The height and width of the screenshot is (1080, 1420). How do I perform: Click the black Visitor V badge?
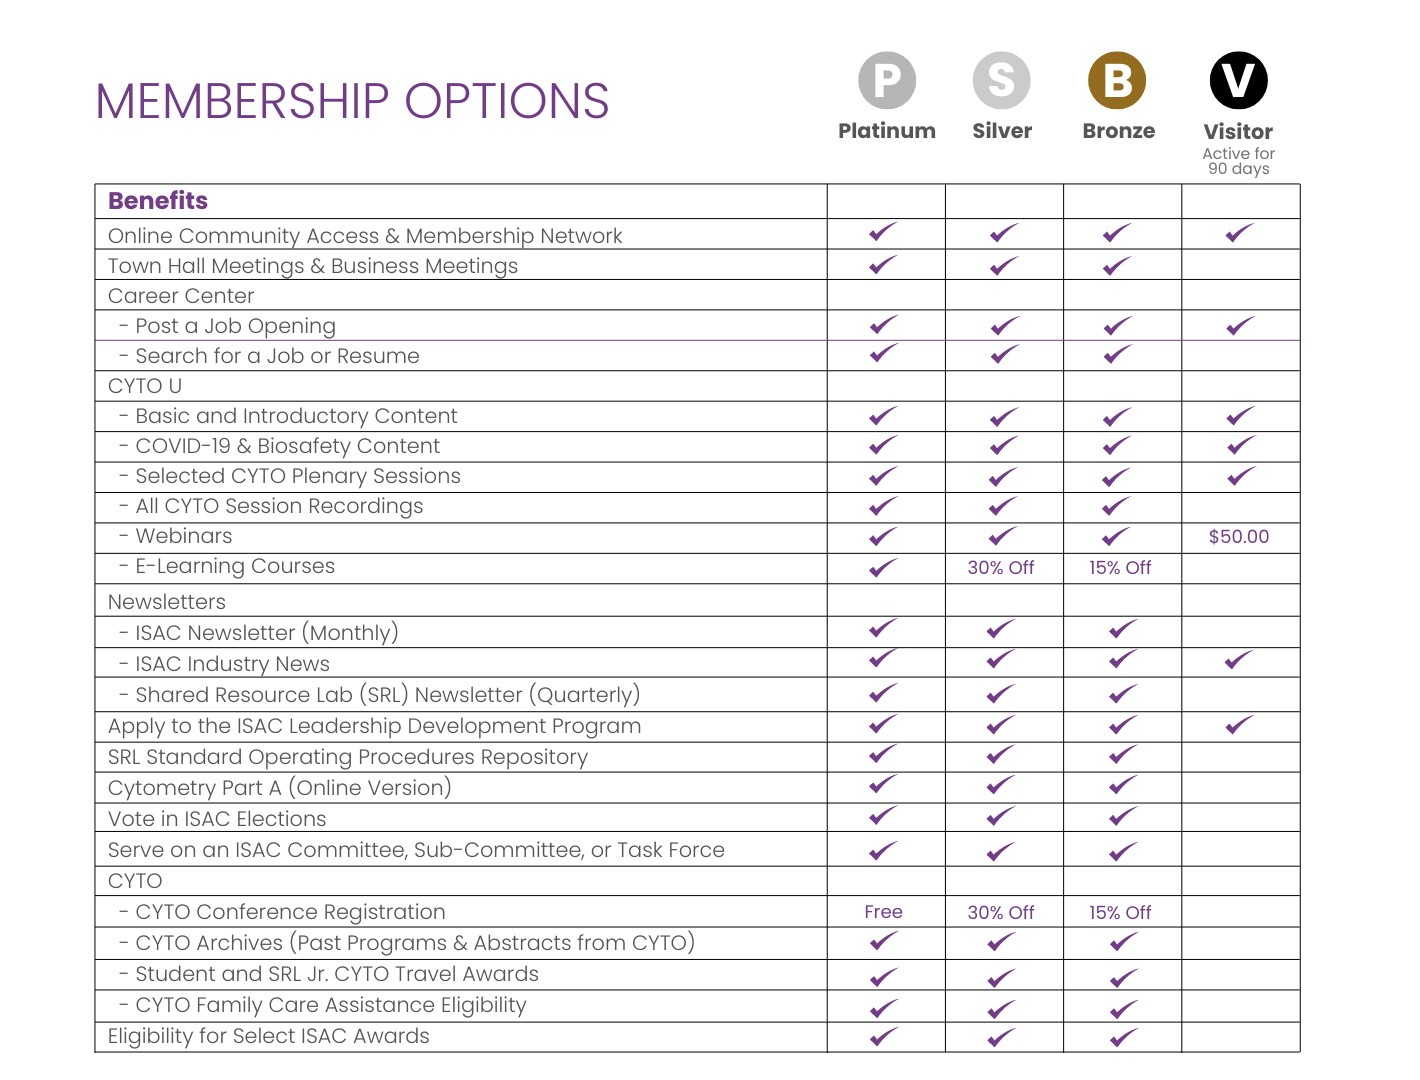[1238, 80]
